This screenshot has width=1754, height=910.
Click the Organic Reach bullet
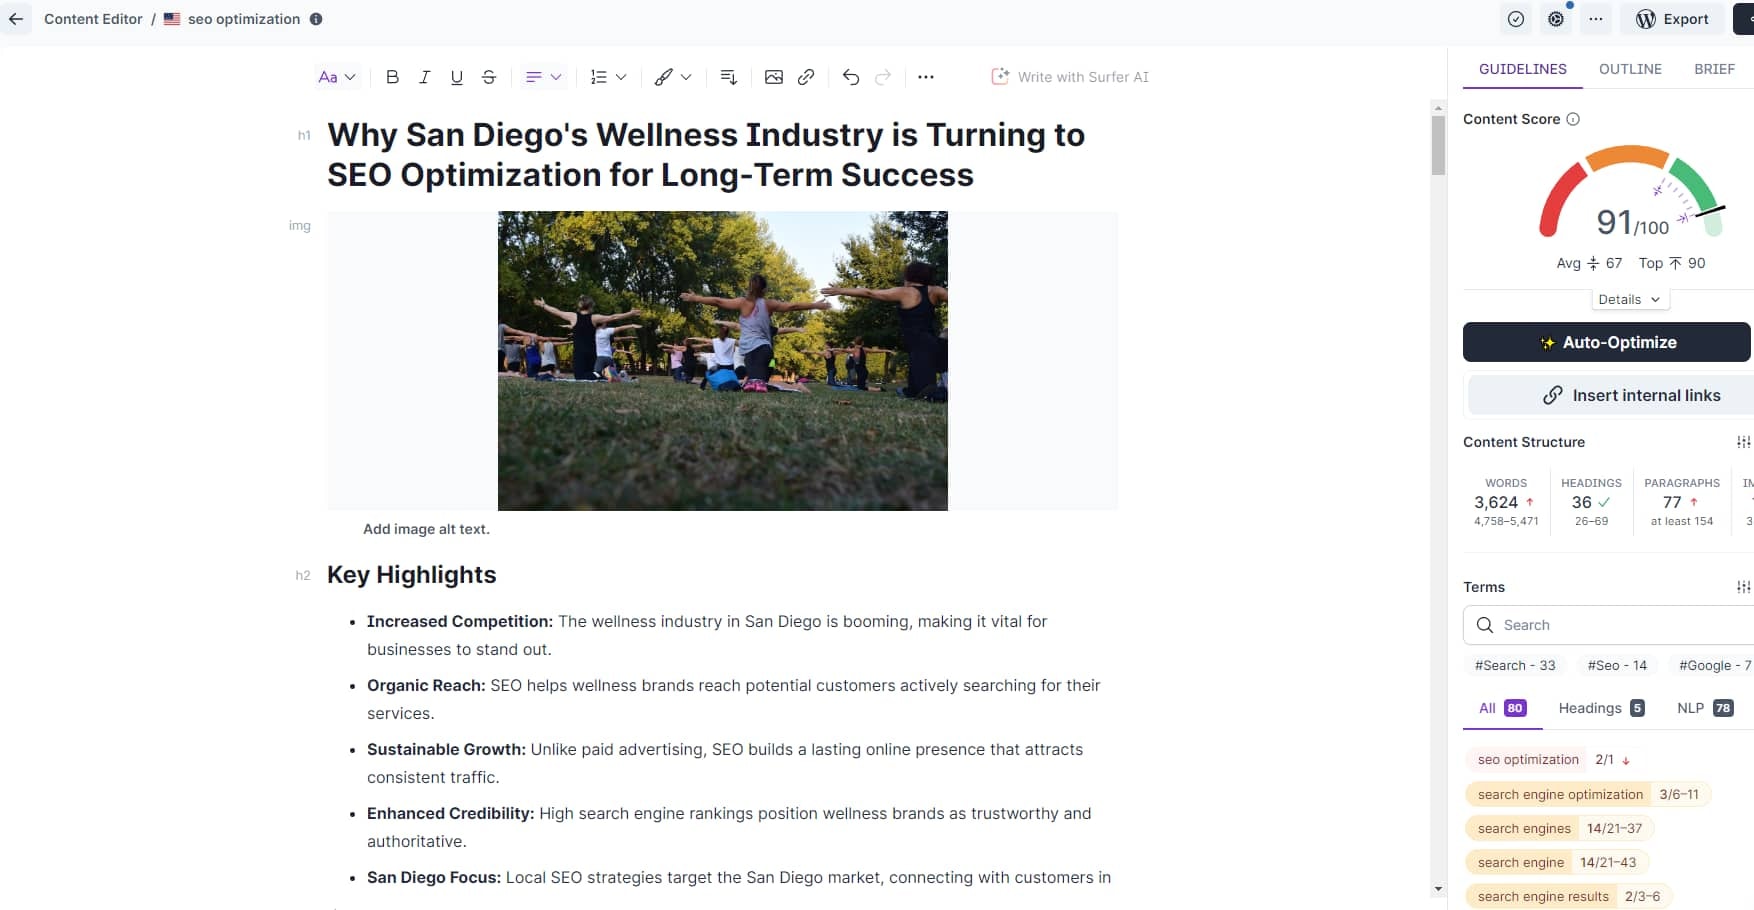(733, 699)
